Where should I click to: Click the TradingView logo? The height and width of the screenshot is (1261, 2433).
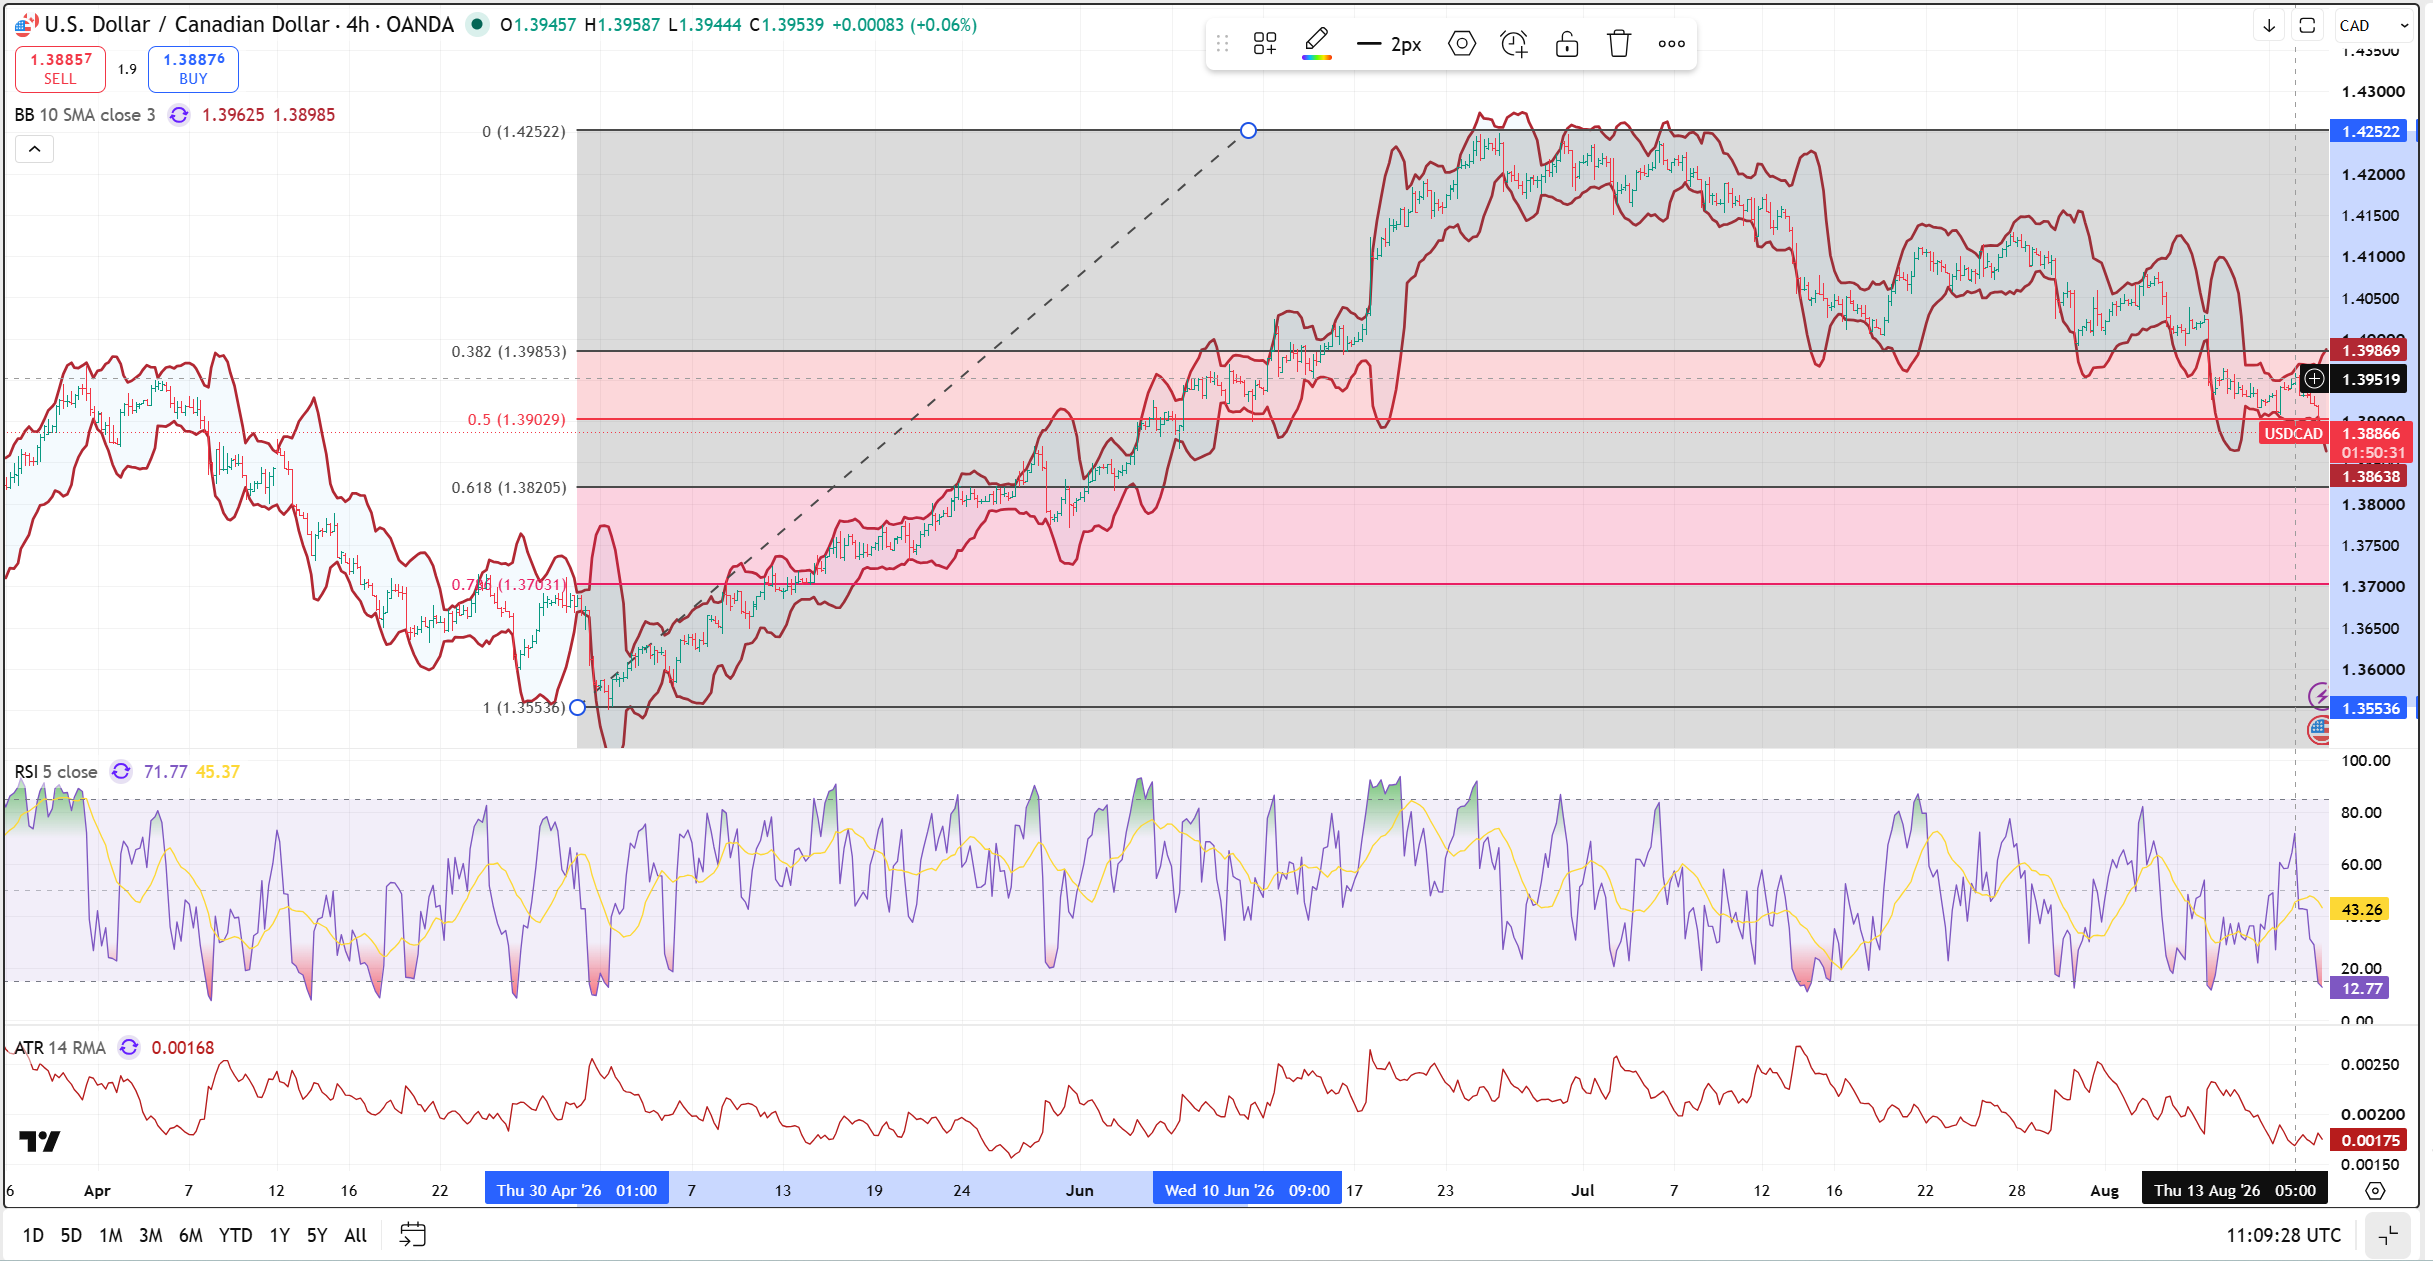pyautogui.click(x=40, y=1141)
